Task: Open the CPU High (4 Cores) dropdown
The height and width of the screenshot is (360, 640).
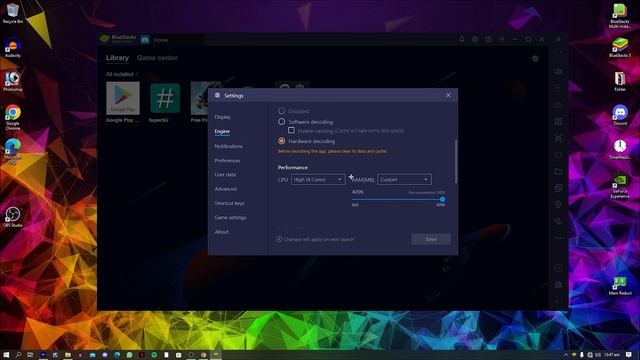Action: click(x=318, y=180)
